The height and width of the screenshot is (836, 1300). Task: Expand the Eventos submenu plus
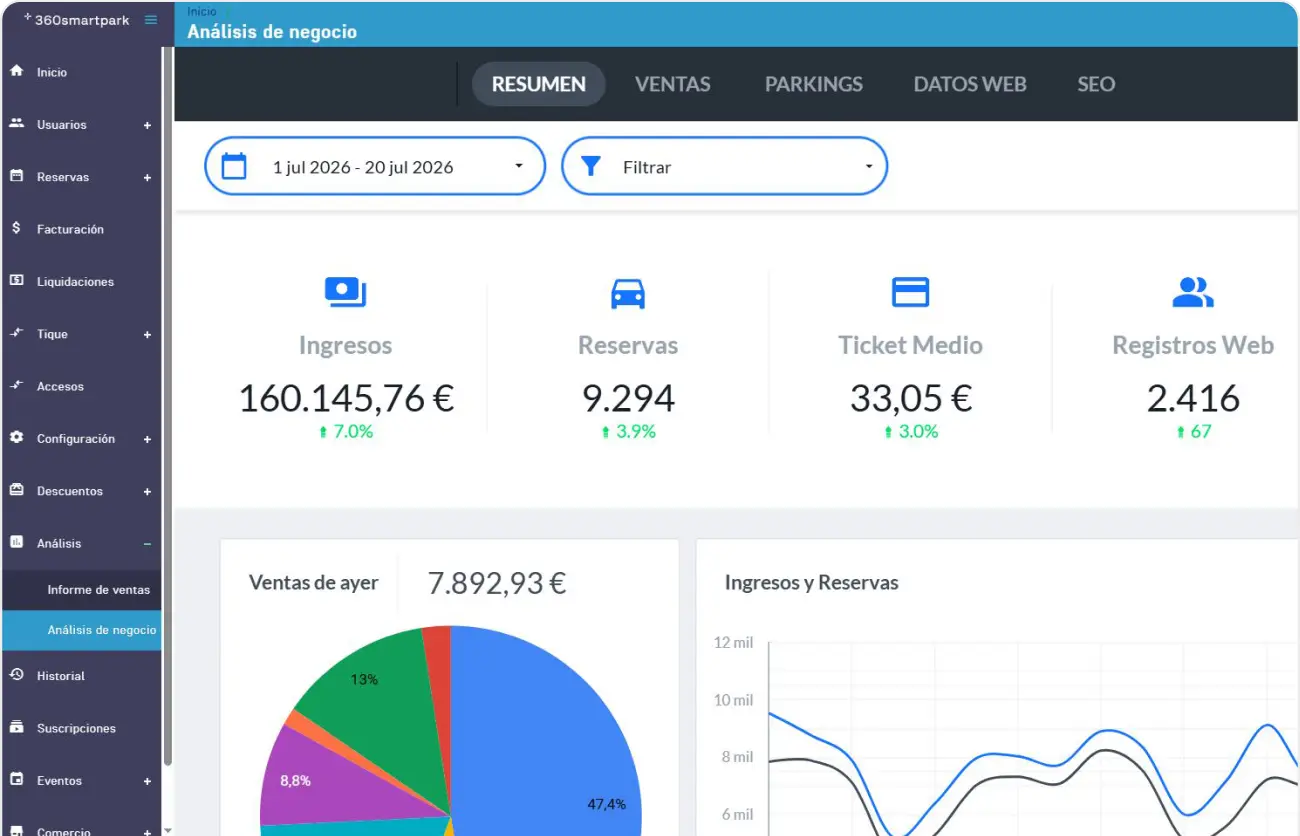coord(147,781)
